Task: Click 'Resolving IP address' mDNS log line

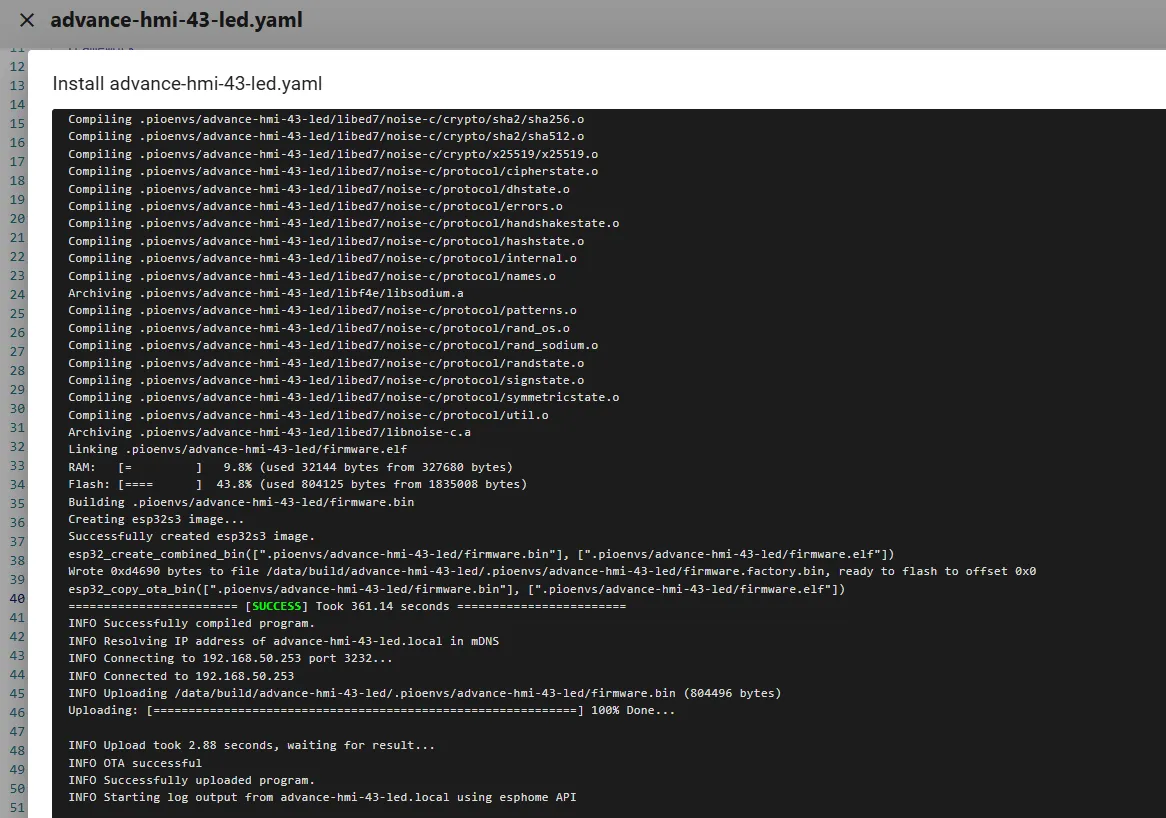Action: 283,641
